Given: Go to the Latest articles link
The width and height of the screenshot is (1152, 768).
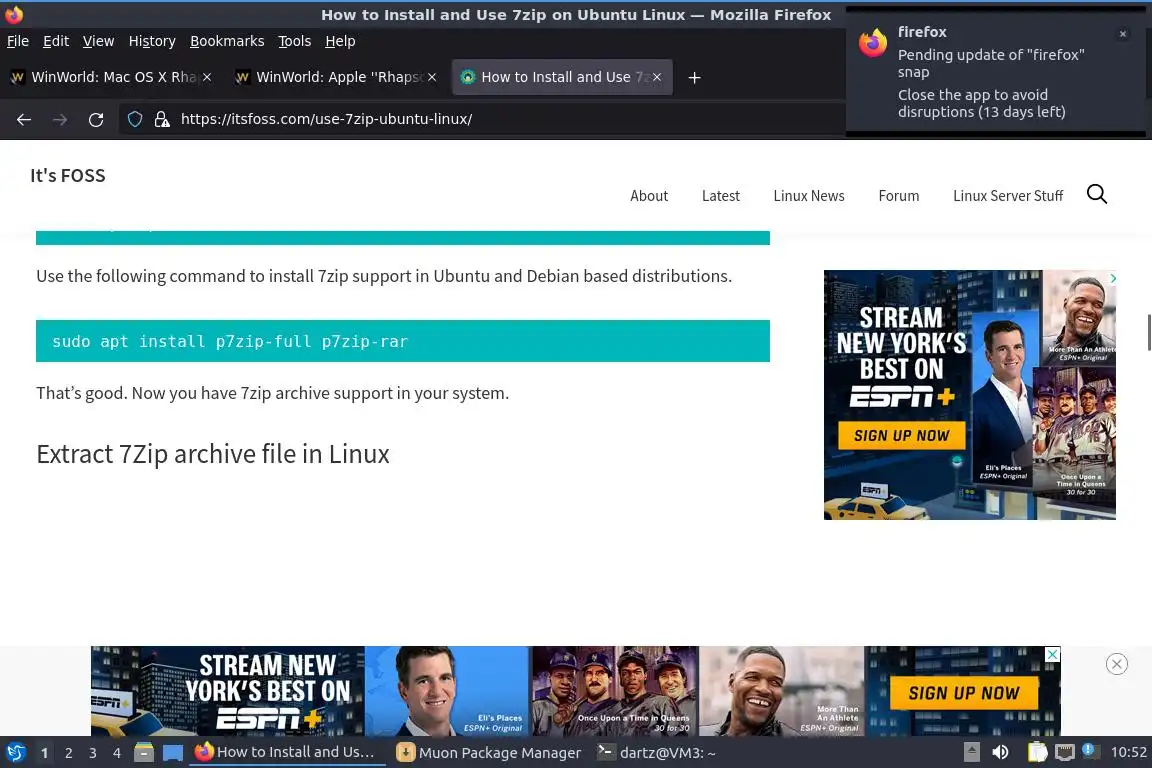Looking at the screenshot, I should [721, 196].
